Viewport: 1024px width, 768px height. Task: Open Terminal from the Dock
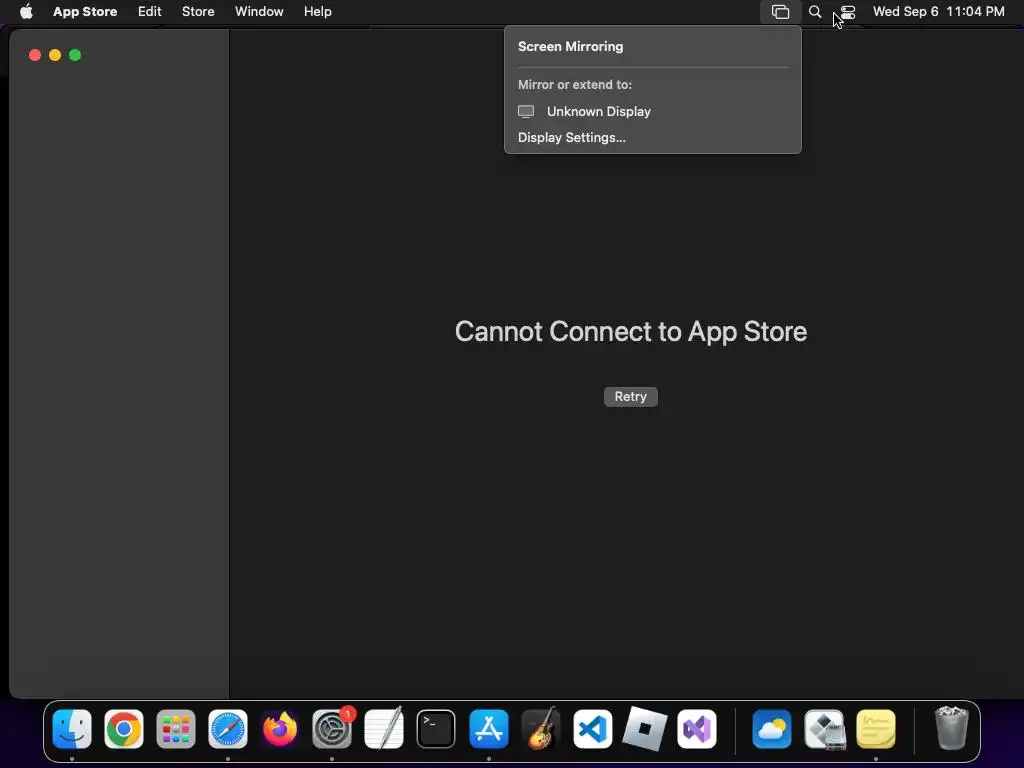[x=436, y=729]
